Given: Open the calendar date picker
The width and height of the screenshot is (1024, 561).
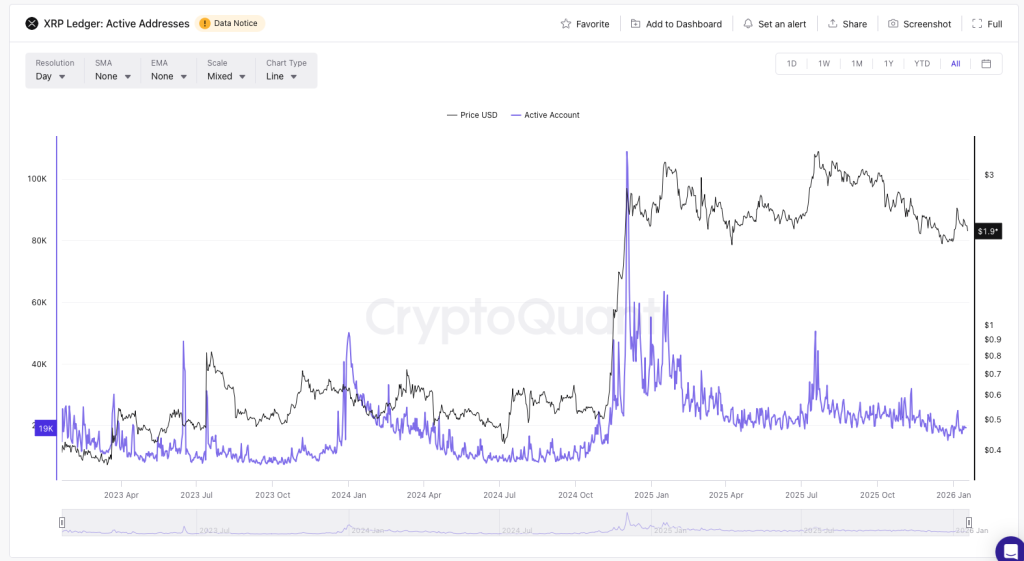Looking at the screenshot, I should tap(986, 64).
